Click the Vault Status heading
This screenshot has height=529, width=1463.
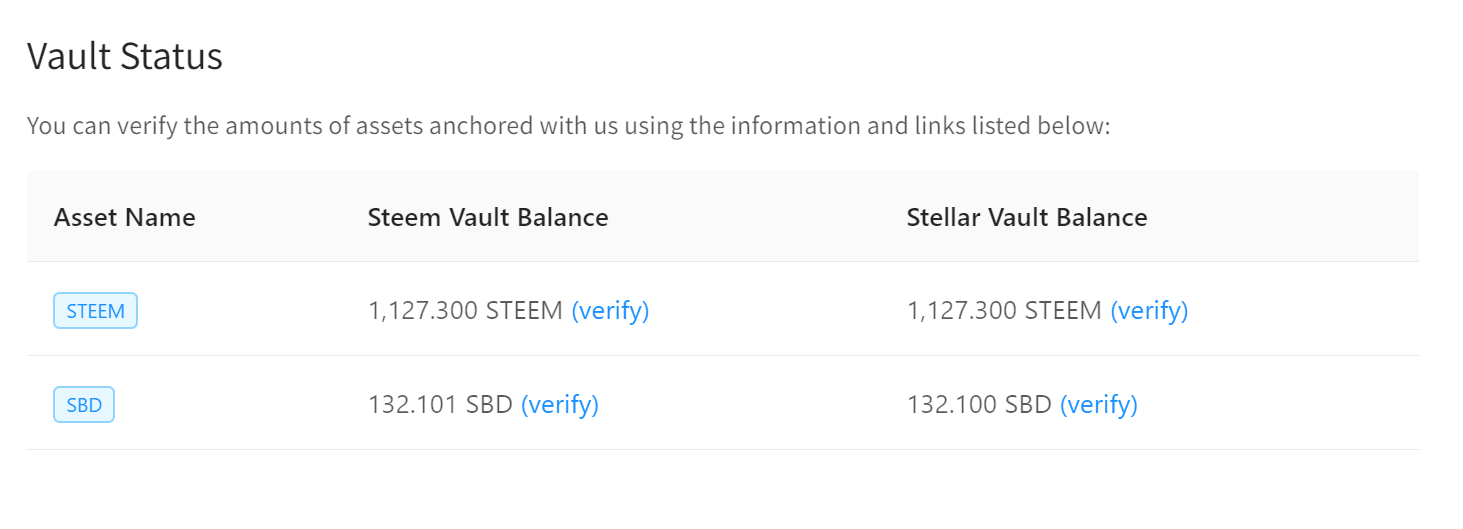(124, 56)
